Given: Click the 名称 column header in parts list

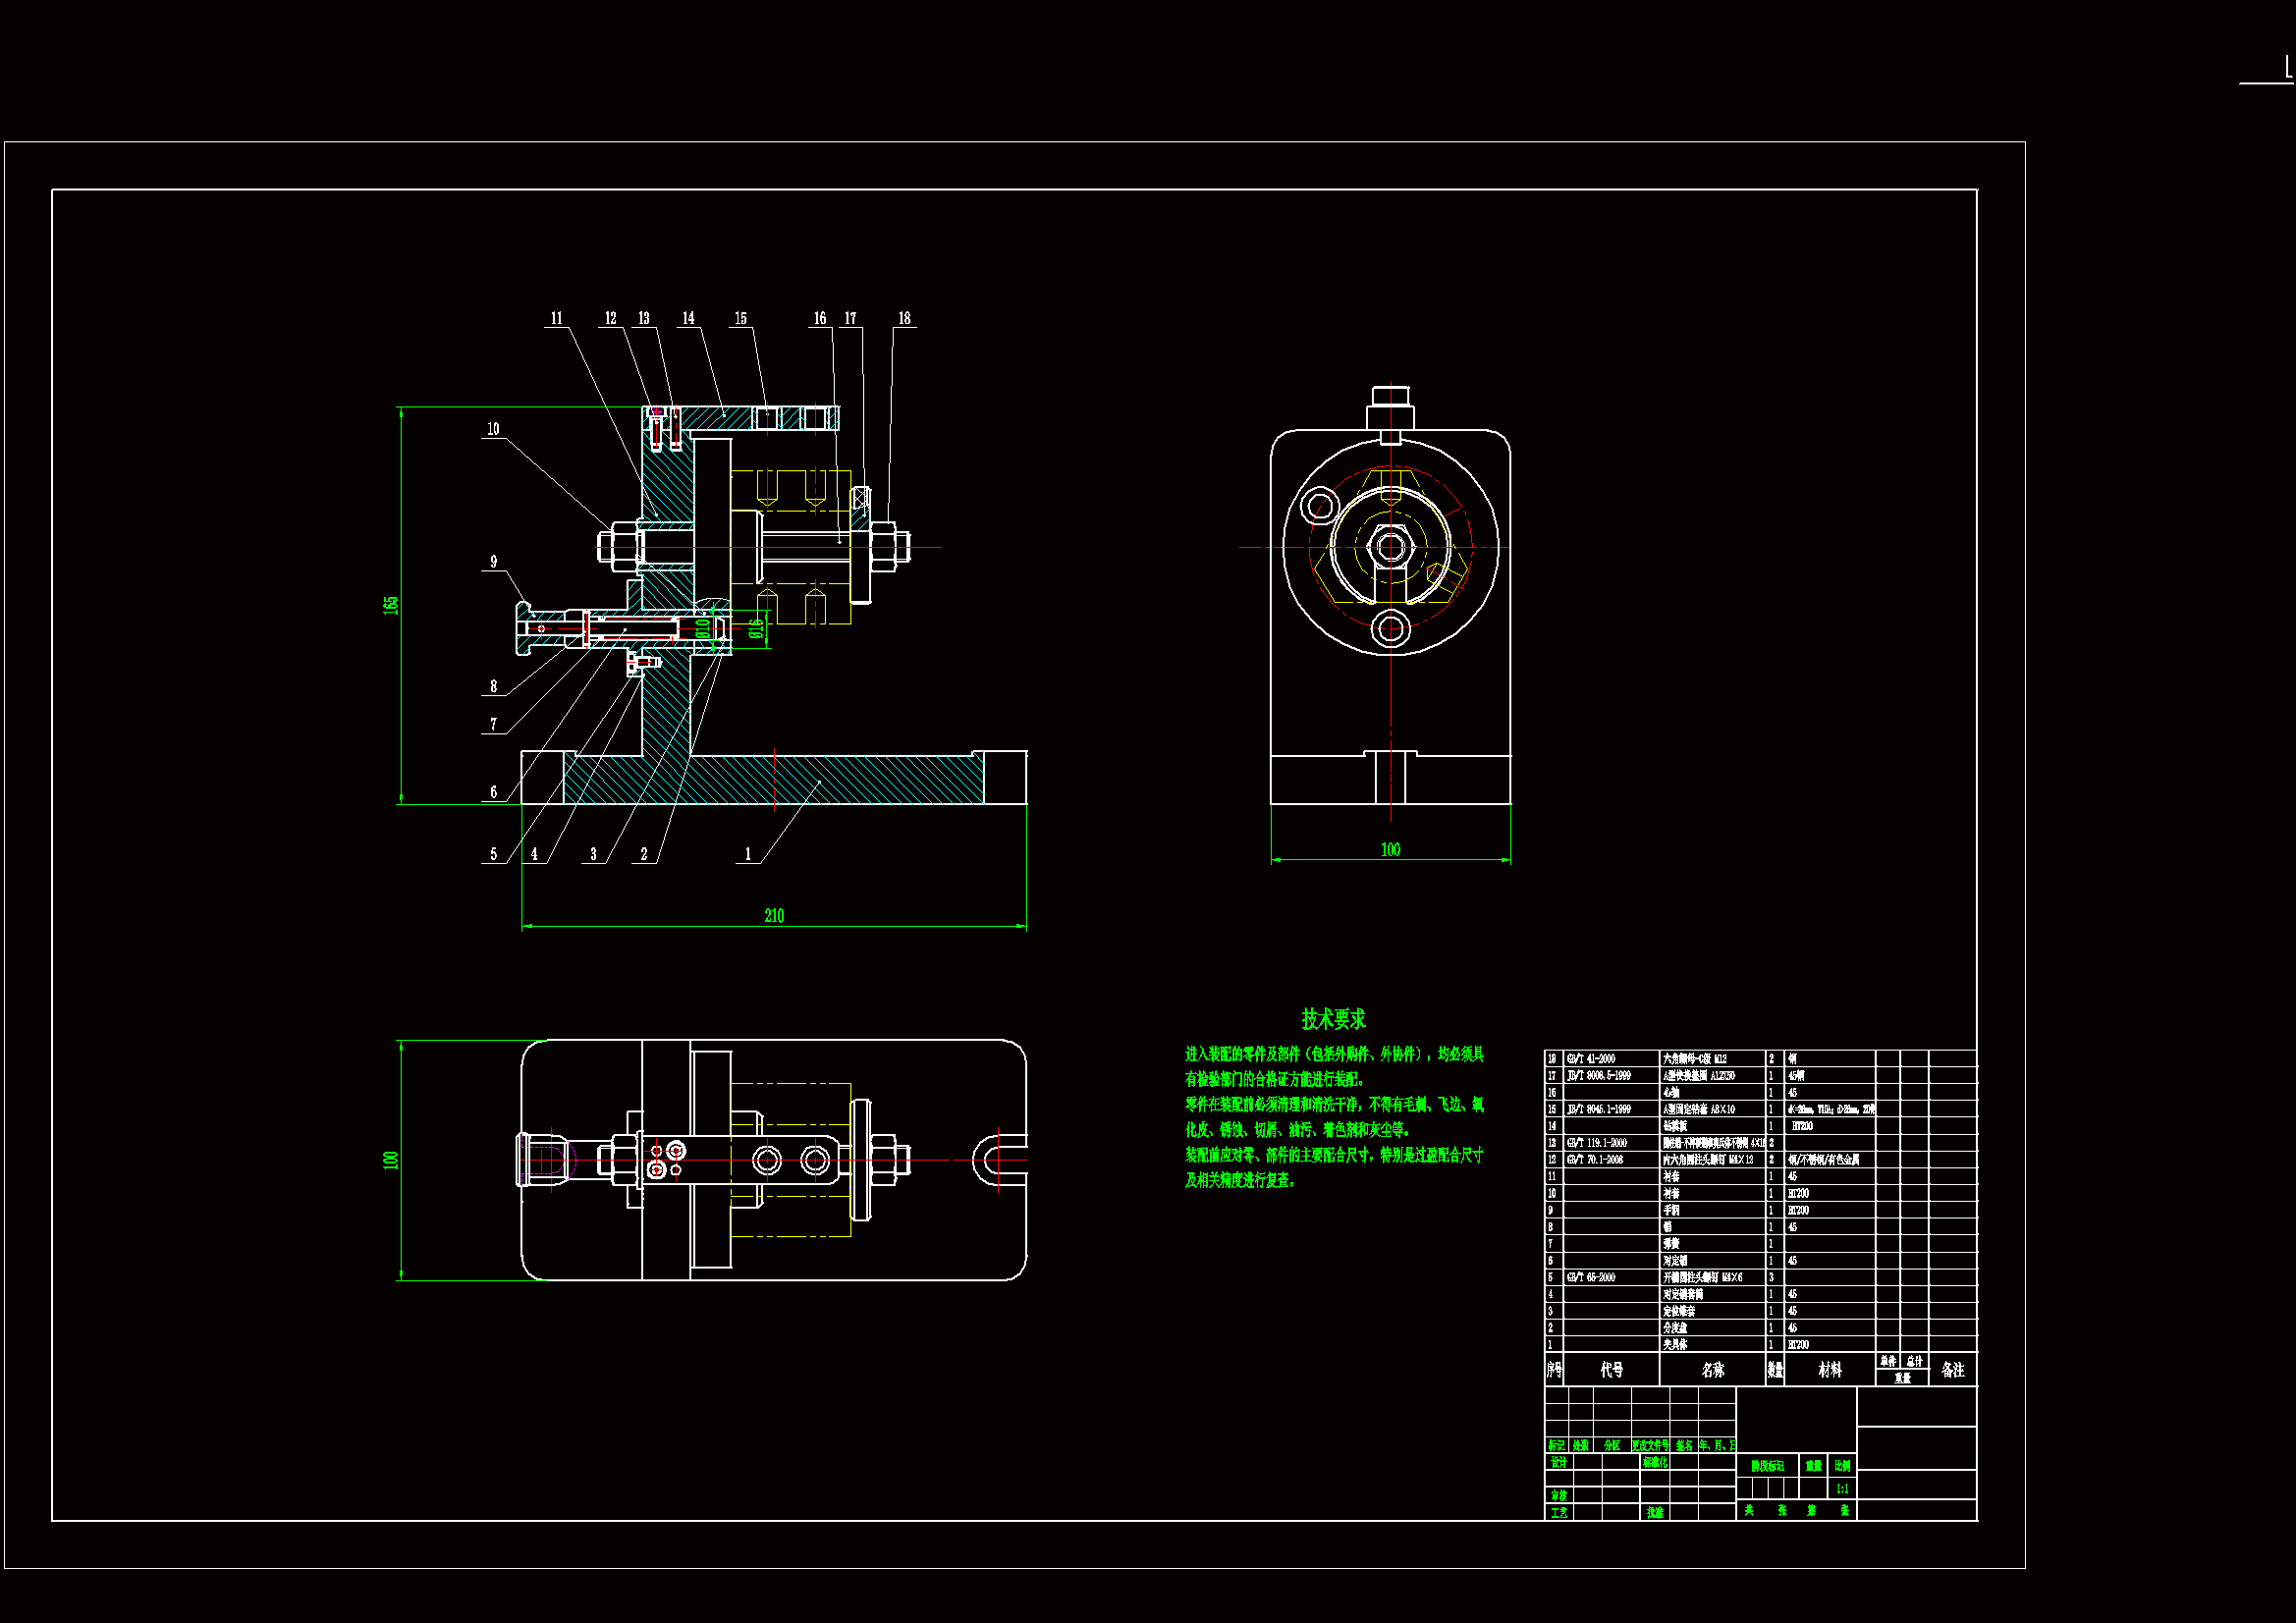Looking at the screenshot, I should point(1712,1370).
